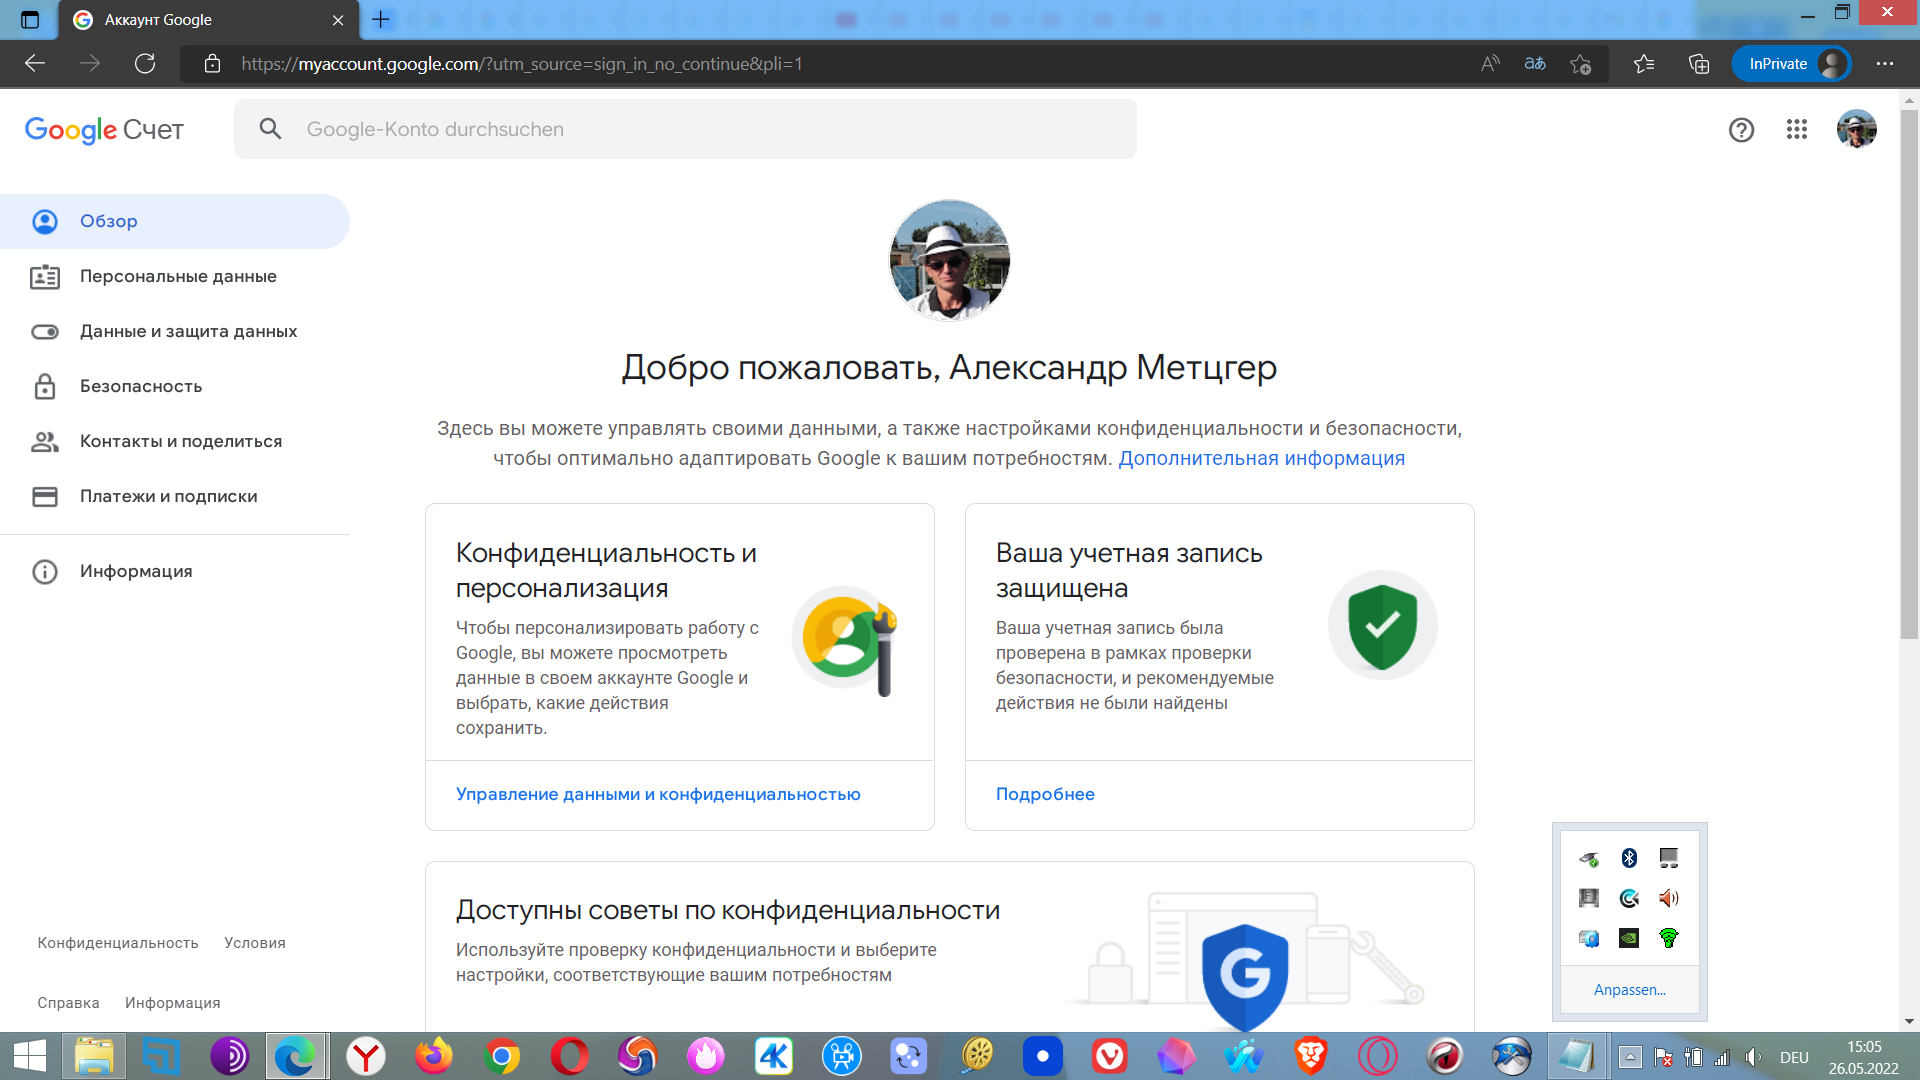Click DEU language indicator
Image resolution: width=1920 pixels, height=1080 pixels.
coord(1794,1057)
